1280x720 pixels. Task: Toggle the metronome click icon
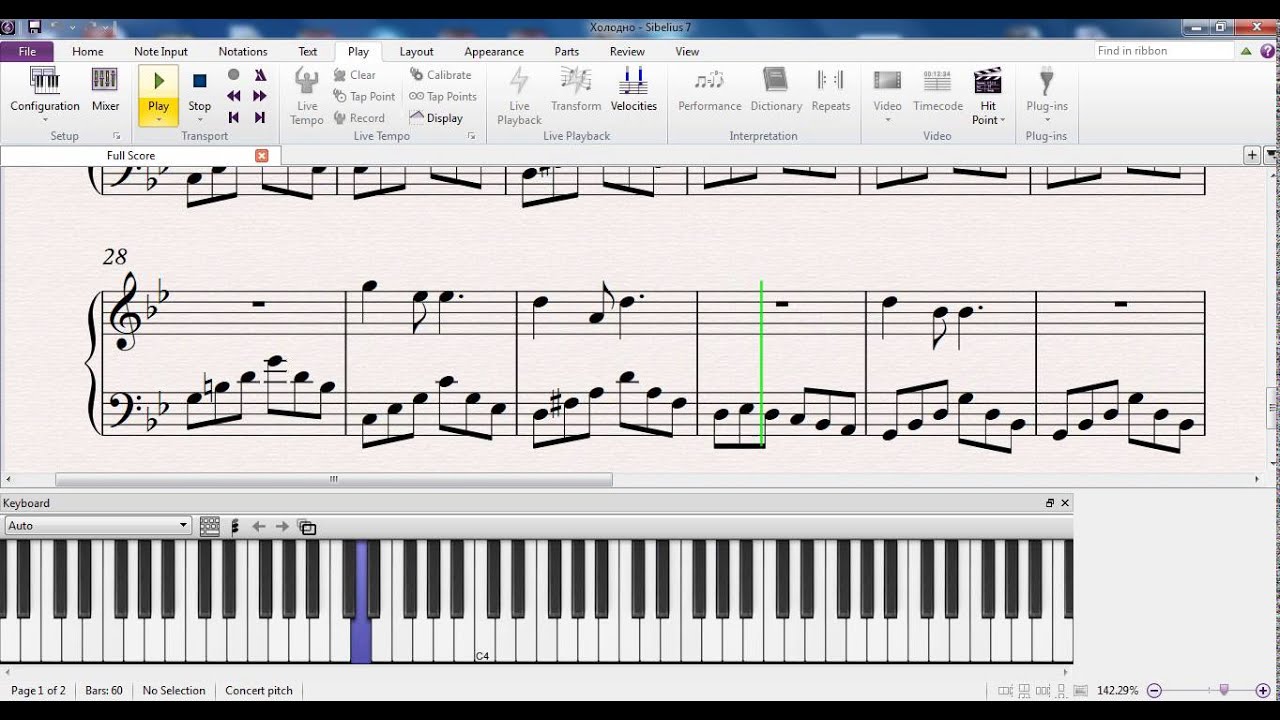(260, 75)
